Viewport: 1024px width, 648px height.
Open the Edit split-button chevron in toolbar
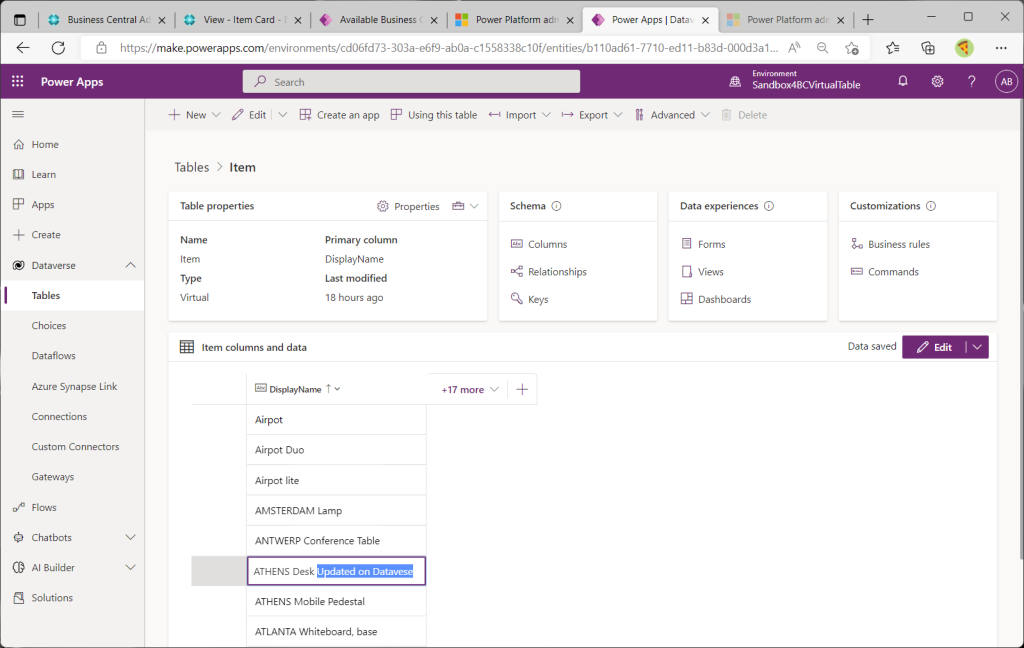pyautogui.click(x=283, y=115)
